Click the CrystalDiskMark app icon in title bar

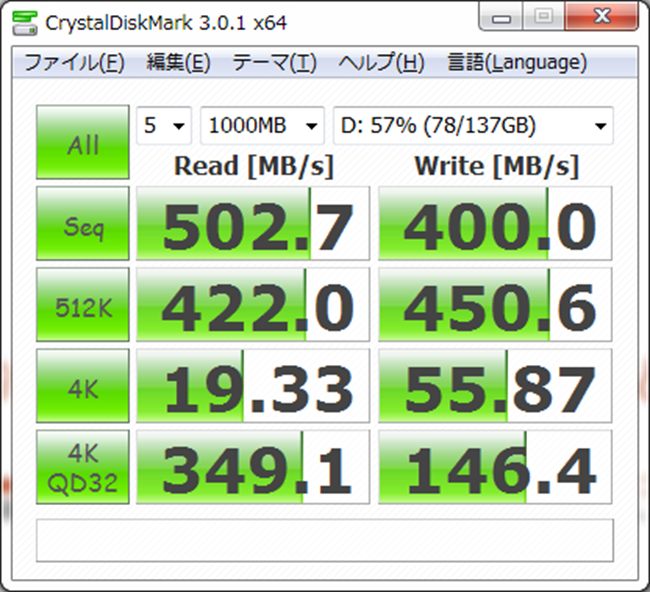[x=25, y=22]
